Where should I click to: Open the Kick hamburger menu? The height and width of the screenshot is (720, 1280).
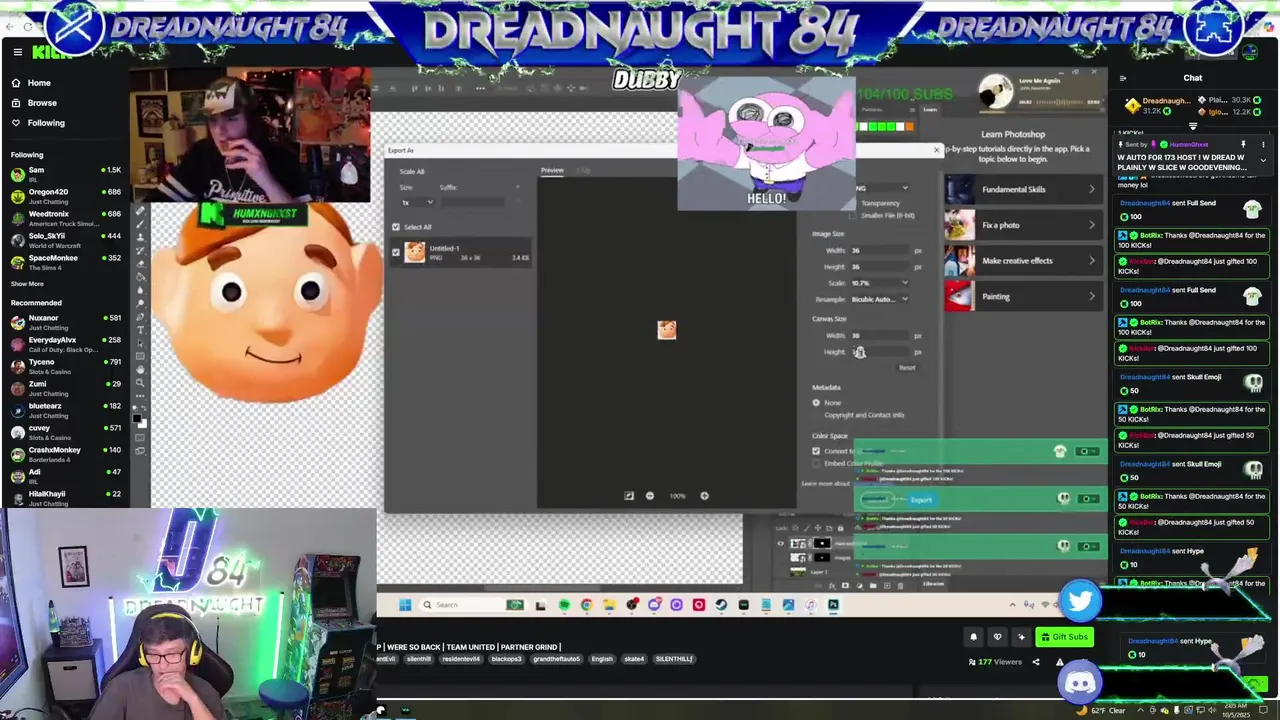click(x=17, y=52)
